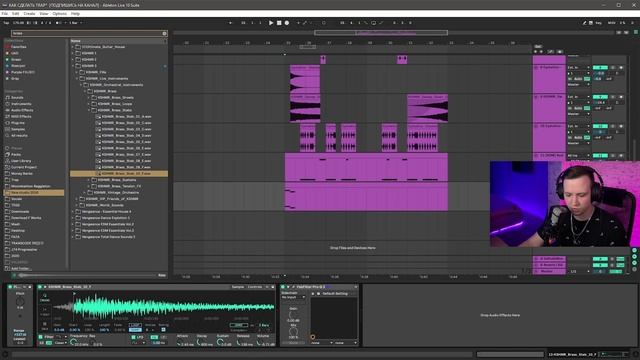Viewport: 640px width, 360px height.
Task: Select the Master track header
Action: coord(549,271)
